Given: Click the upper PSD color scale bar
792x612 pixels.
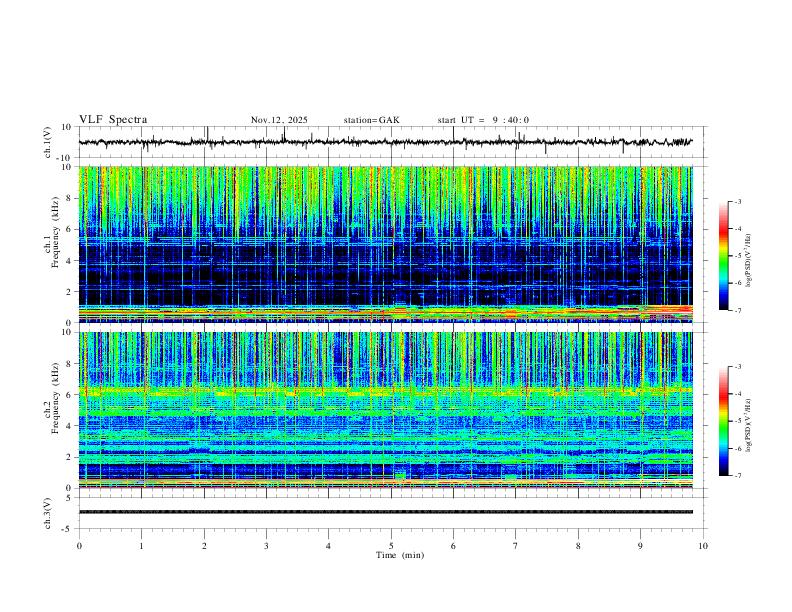Looking at the screenshot, I should pyautogui.click(x=723, y=256).
